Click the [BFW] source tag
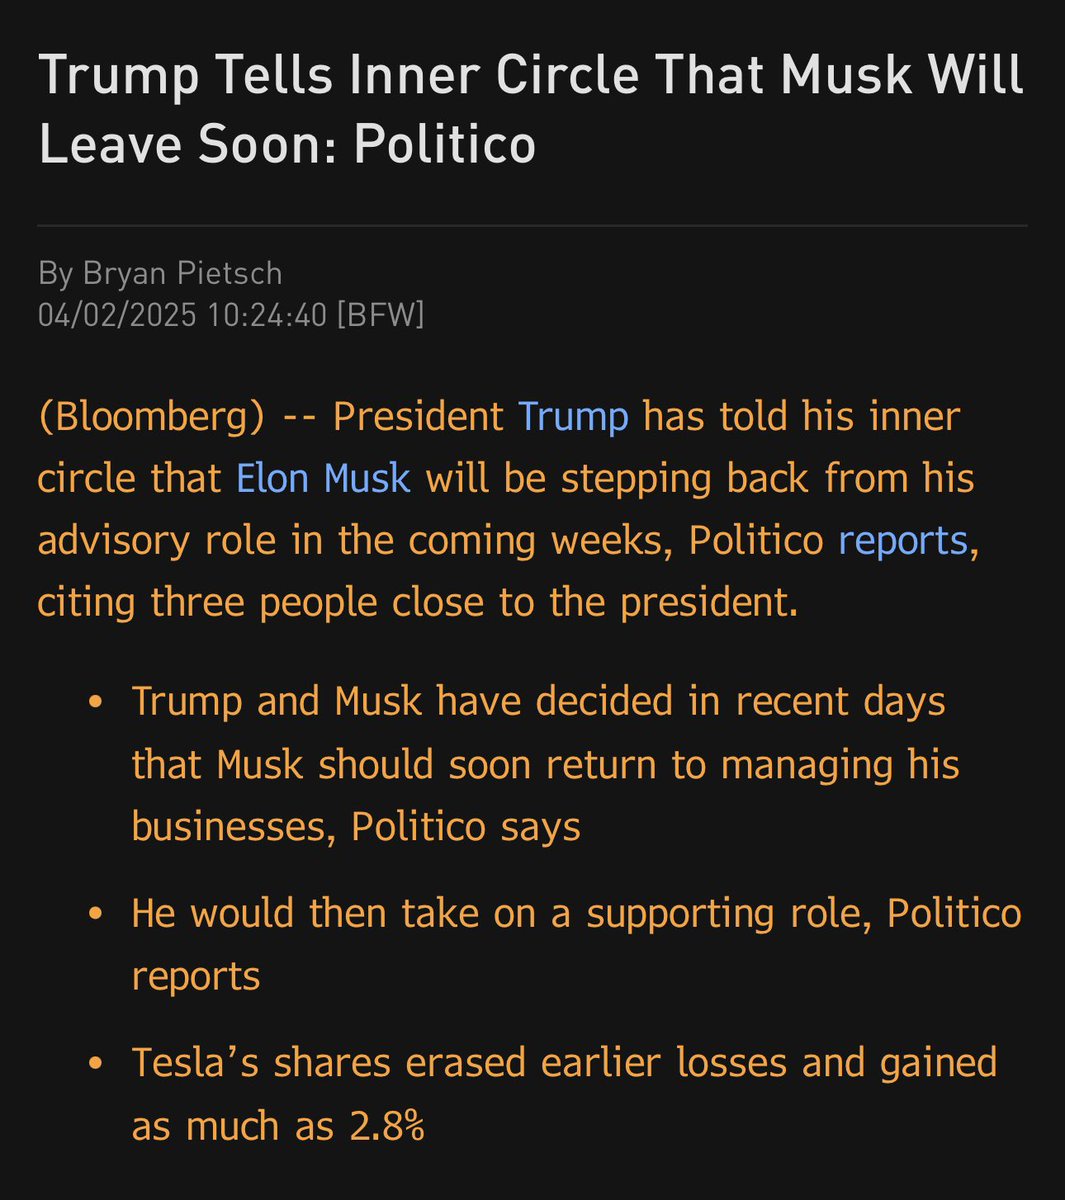Image resolution: width=1065 pixels, height=1200 pixels. [x=381, y=315]
